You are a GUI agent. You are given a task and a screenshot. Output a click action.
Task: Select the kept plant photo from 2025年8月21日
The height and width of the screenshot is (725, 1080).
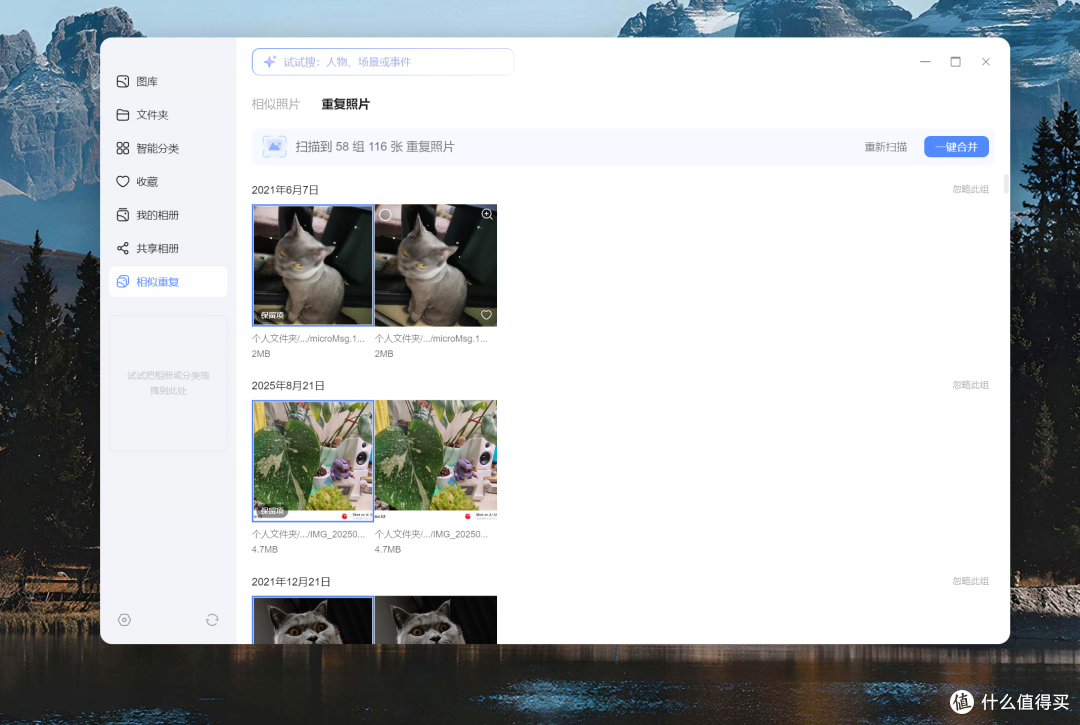(313, 461)
